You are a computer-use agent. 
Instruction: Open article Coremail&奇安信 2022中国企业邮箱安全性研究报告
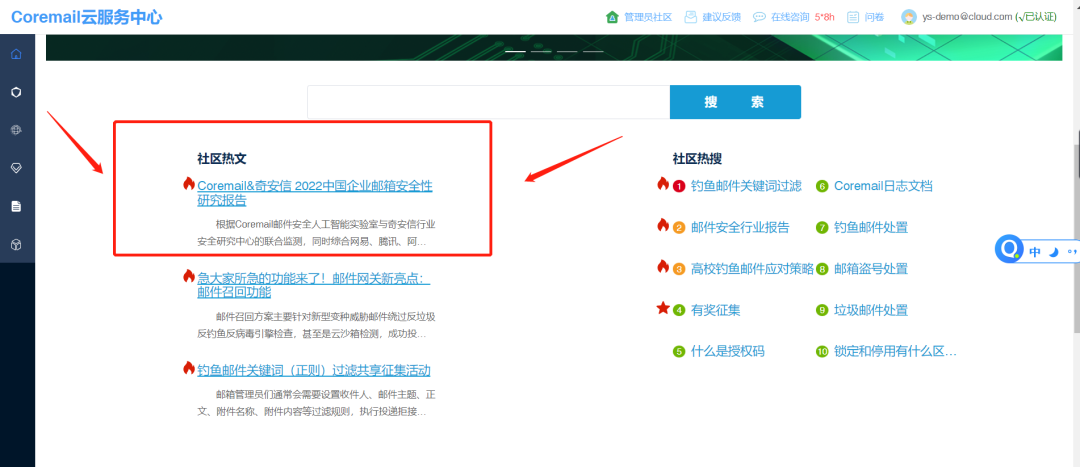click(x=315, y=193)
